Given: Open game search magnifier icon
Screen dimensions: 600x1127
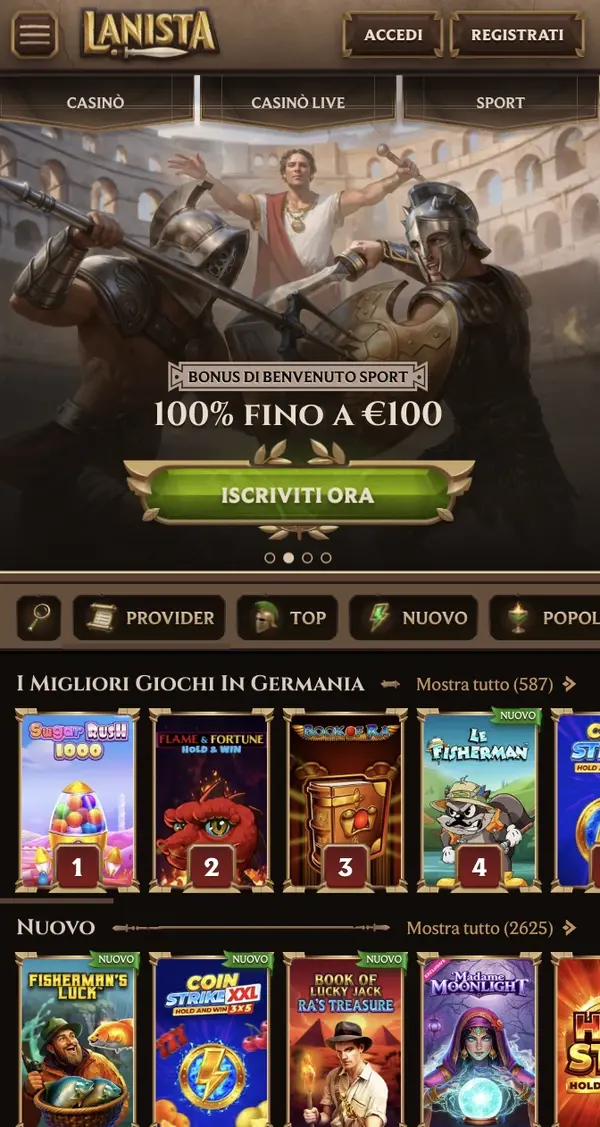Looking at the screenshot, I should coord(39,617).
